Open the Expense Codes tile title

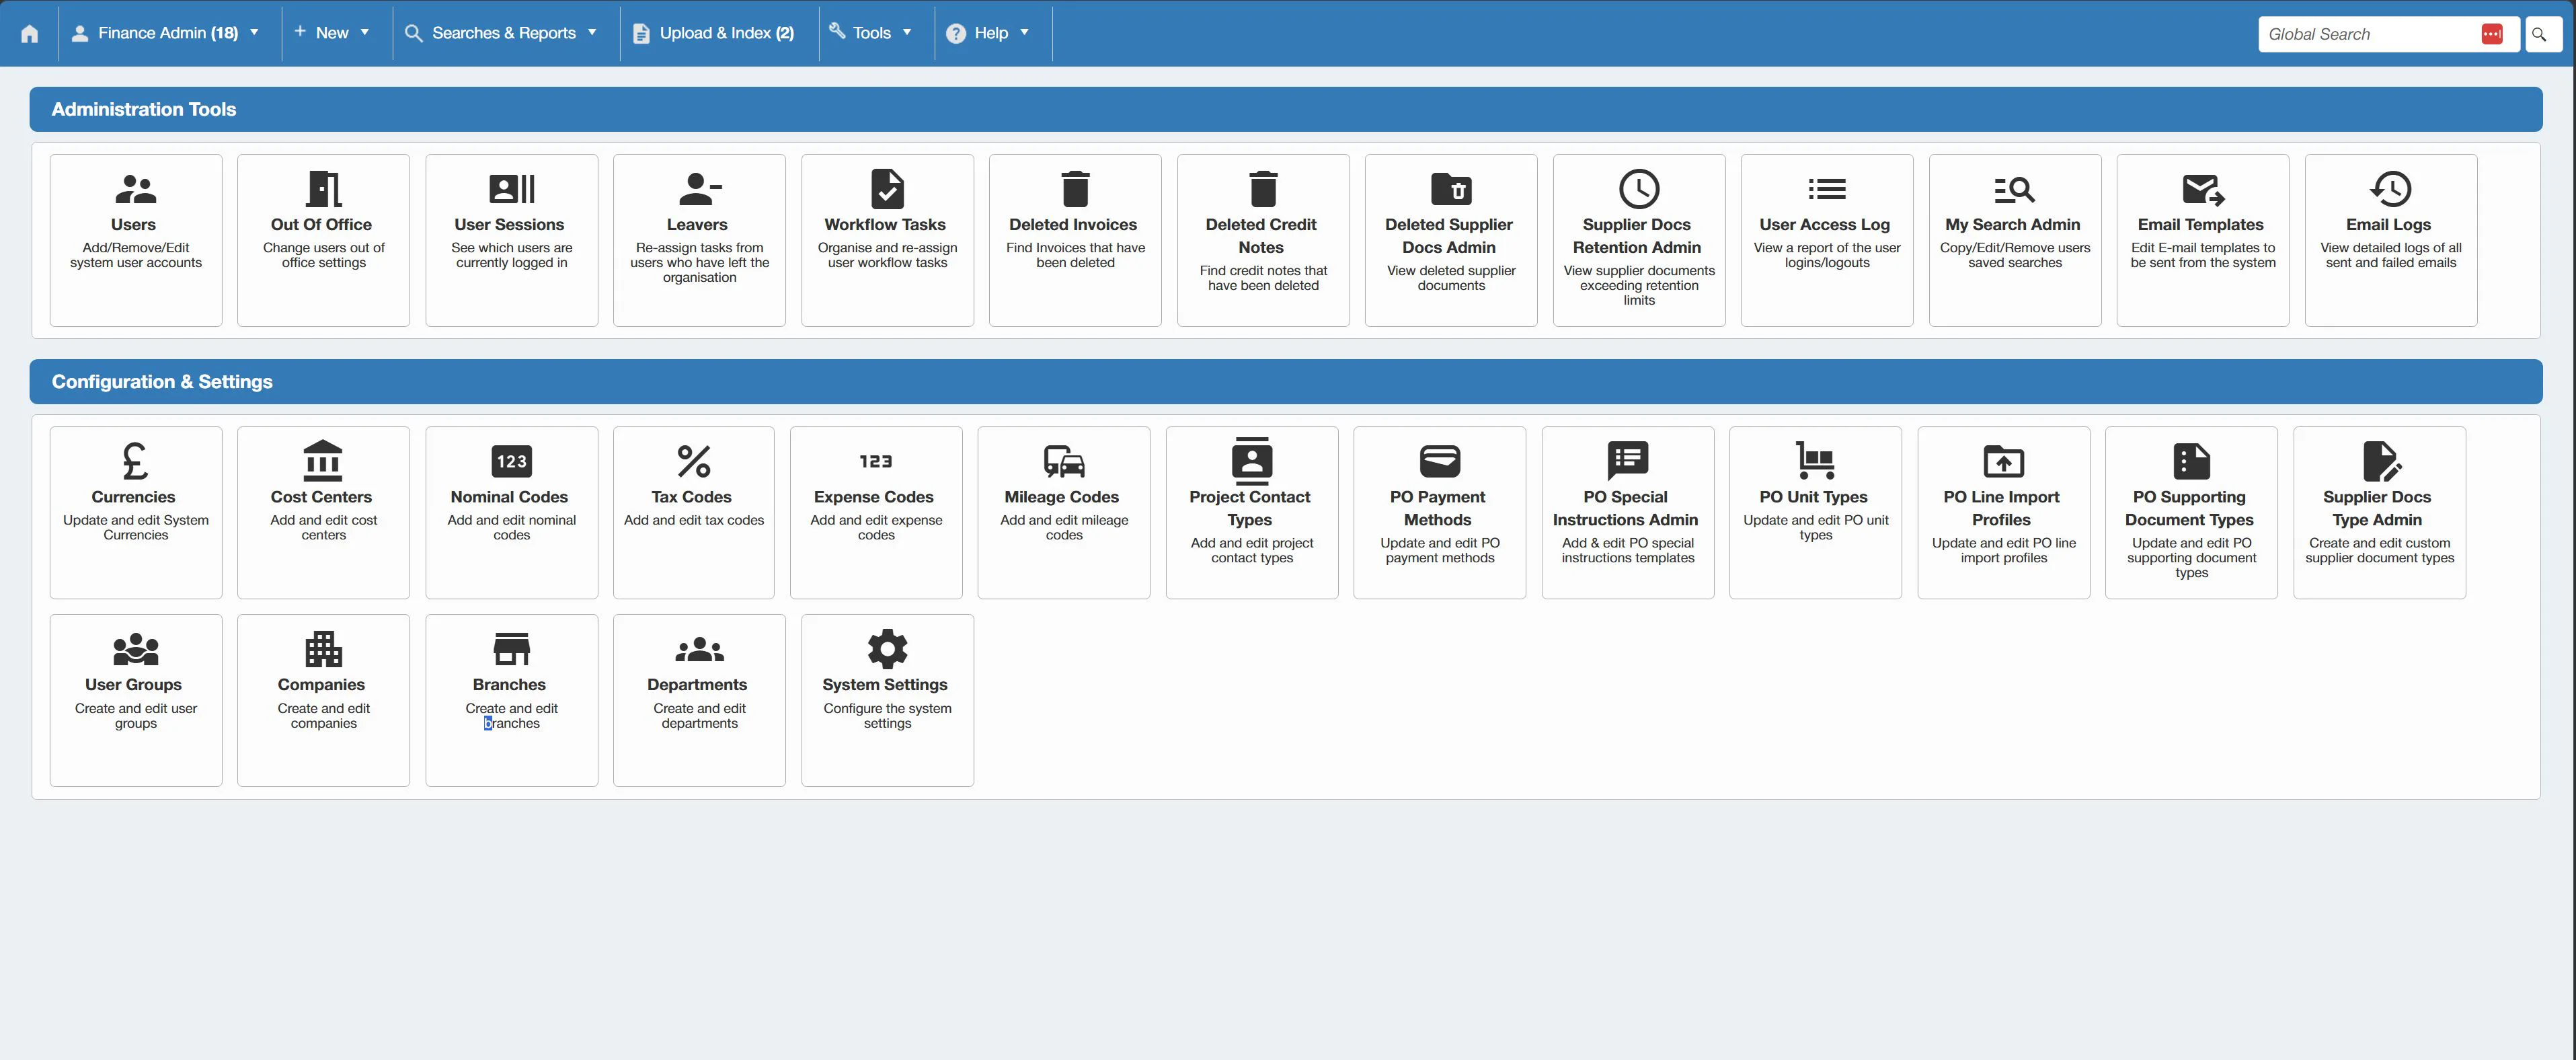(x=874, y=497)
